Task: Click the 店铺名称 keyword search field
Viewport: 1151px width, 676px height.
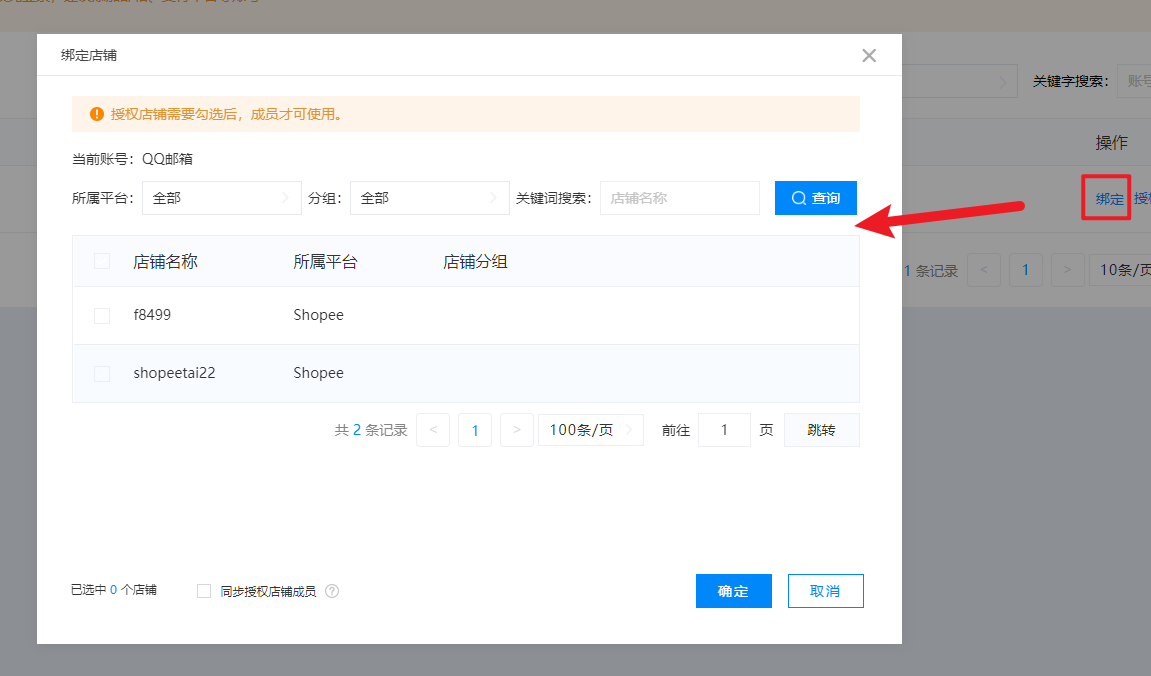Action: click(x=679, y=198)
